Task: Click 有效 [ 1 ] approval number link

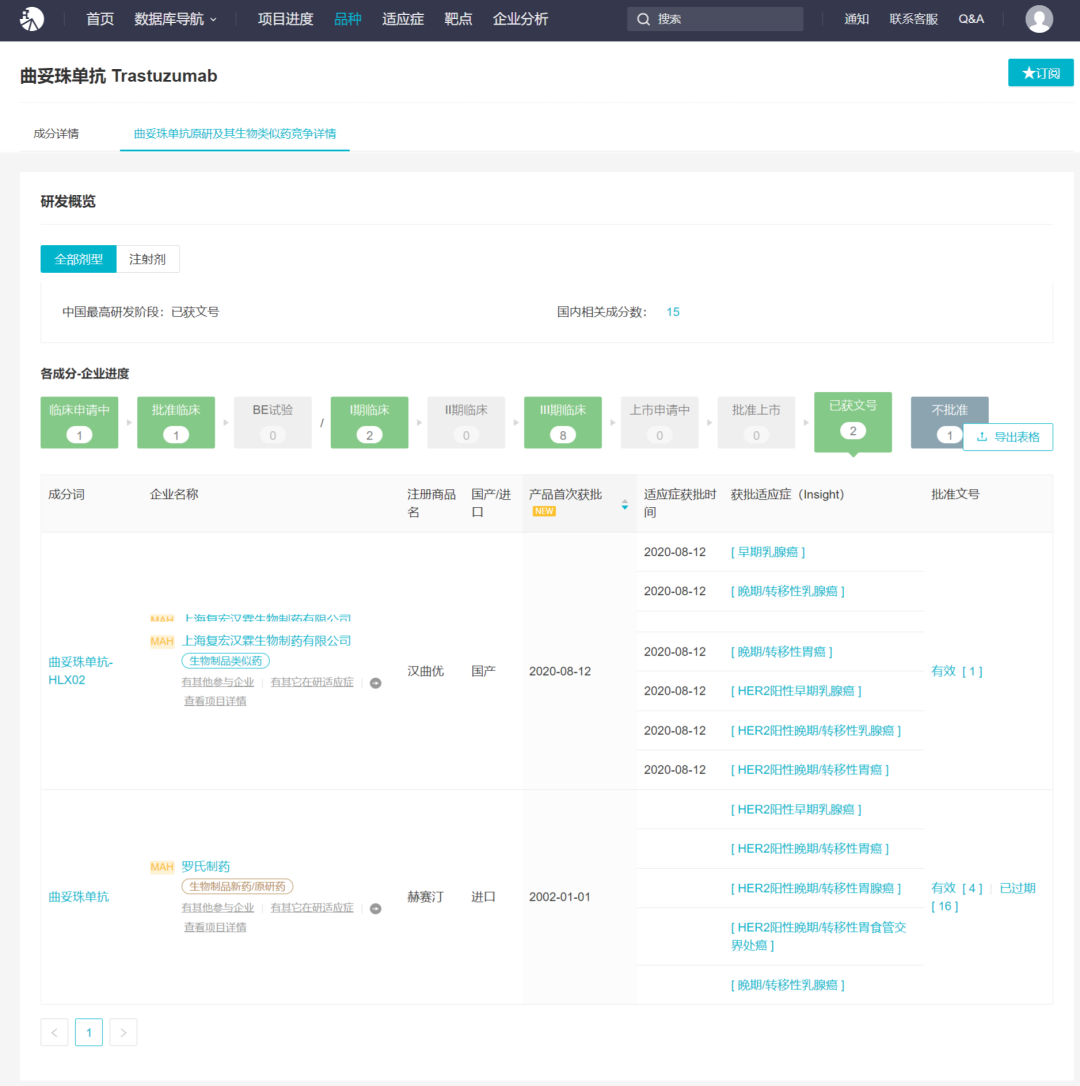Action: pyautogui.click(x=957, y=671)
